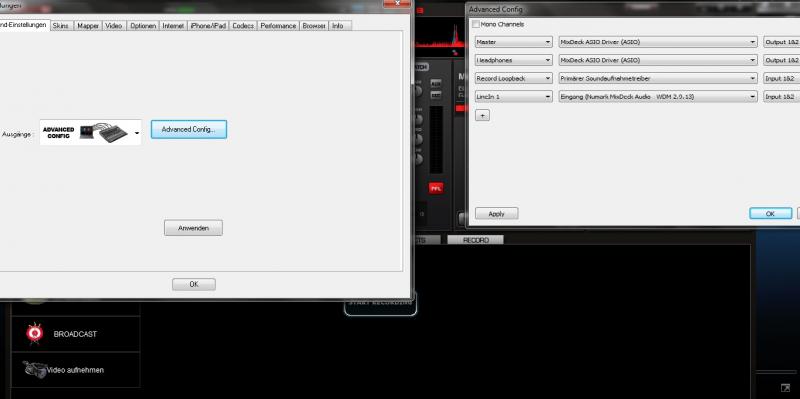Click the Advanced Config... button
800x399 pixels.
pos(189,130)
